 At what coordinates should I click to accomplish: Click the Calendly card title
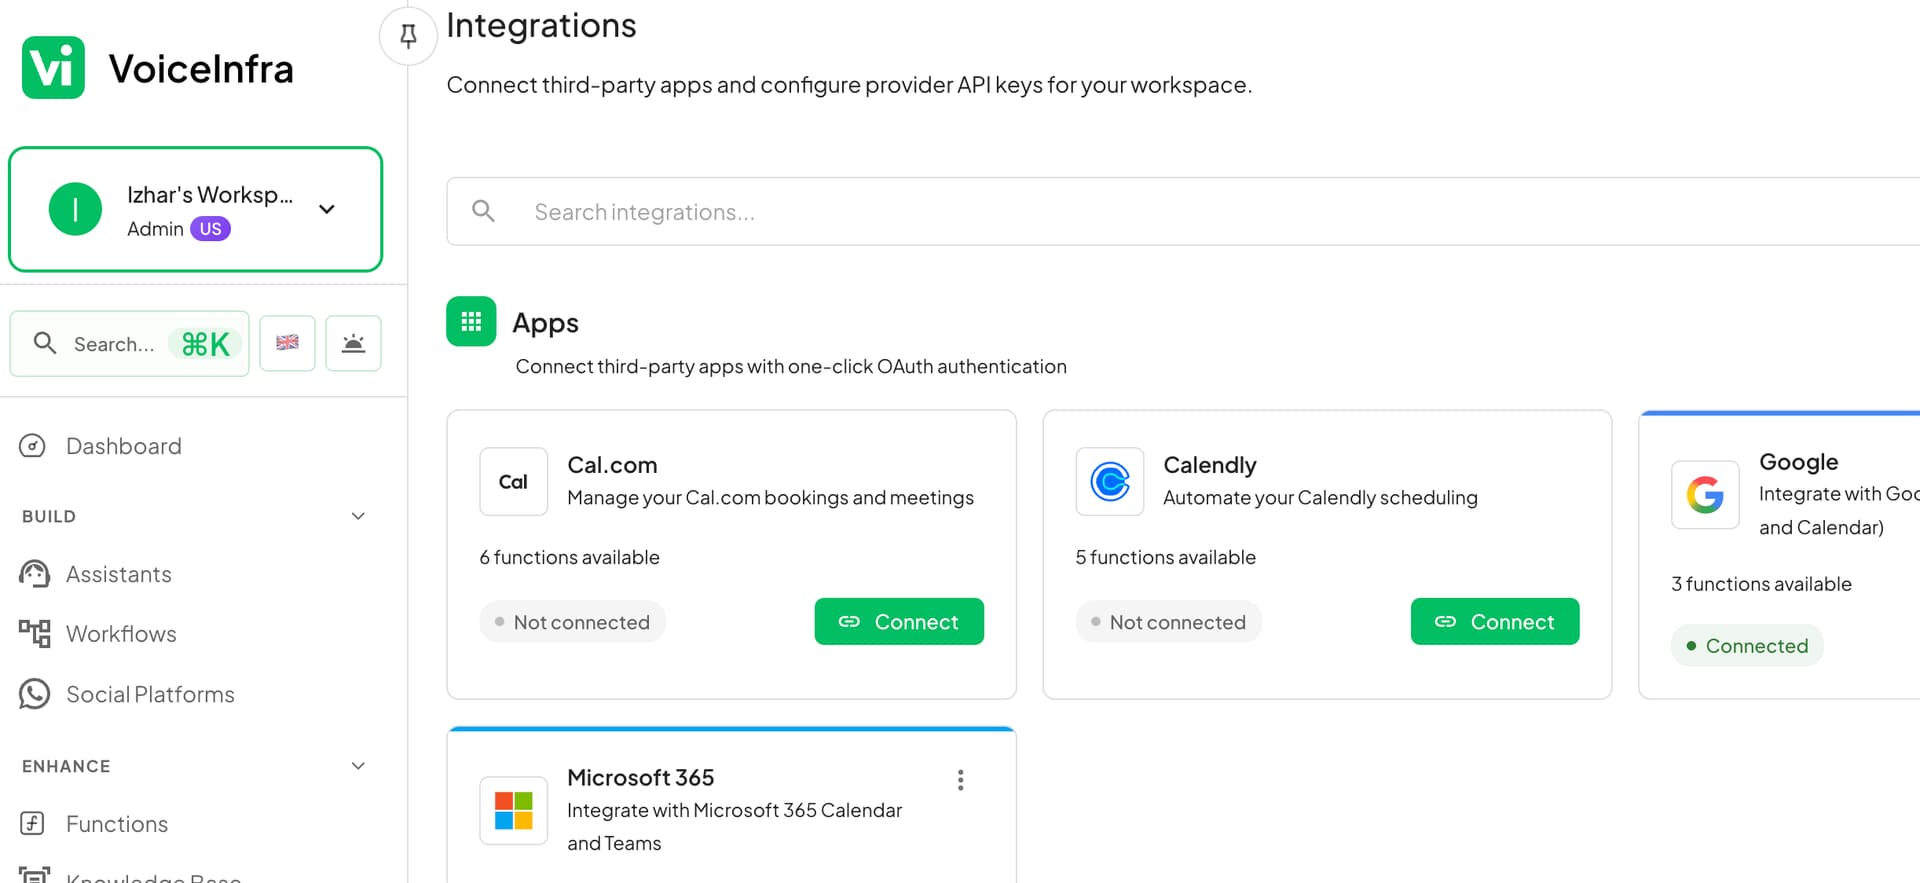point(1209,465)
